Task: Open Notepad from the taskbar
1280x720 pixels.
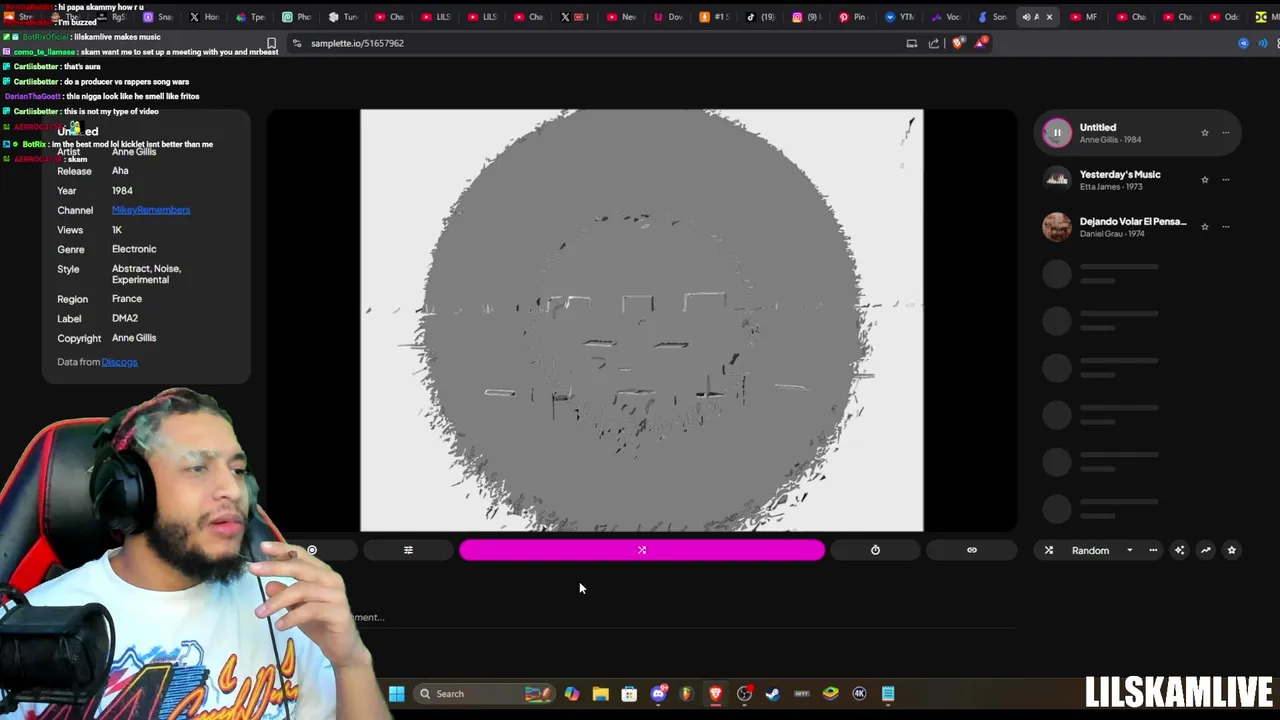Action: [888, 693]
